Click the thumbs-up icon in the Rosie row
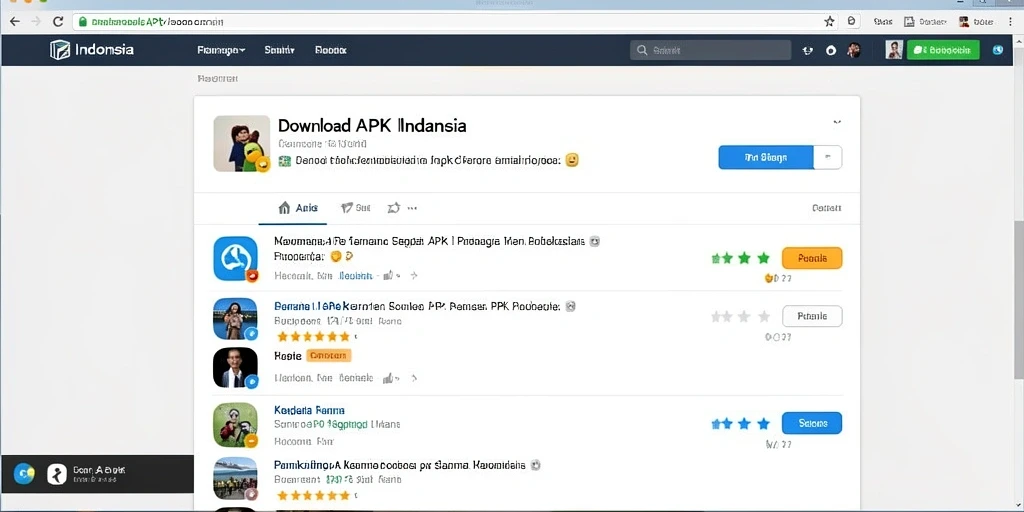1024x512 pixels. point(389,377)
